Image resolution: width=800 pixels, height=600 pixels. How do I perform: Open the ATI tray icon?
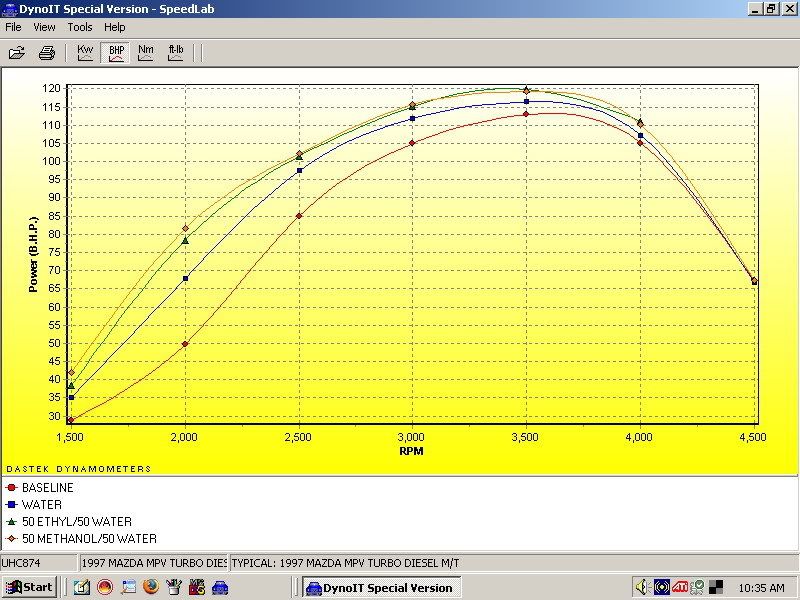click(x=680, y=587)
